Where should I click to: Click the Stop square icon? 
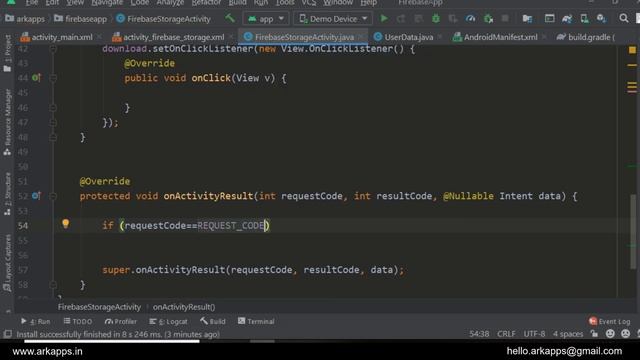505,18
